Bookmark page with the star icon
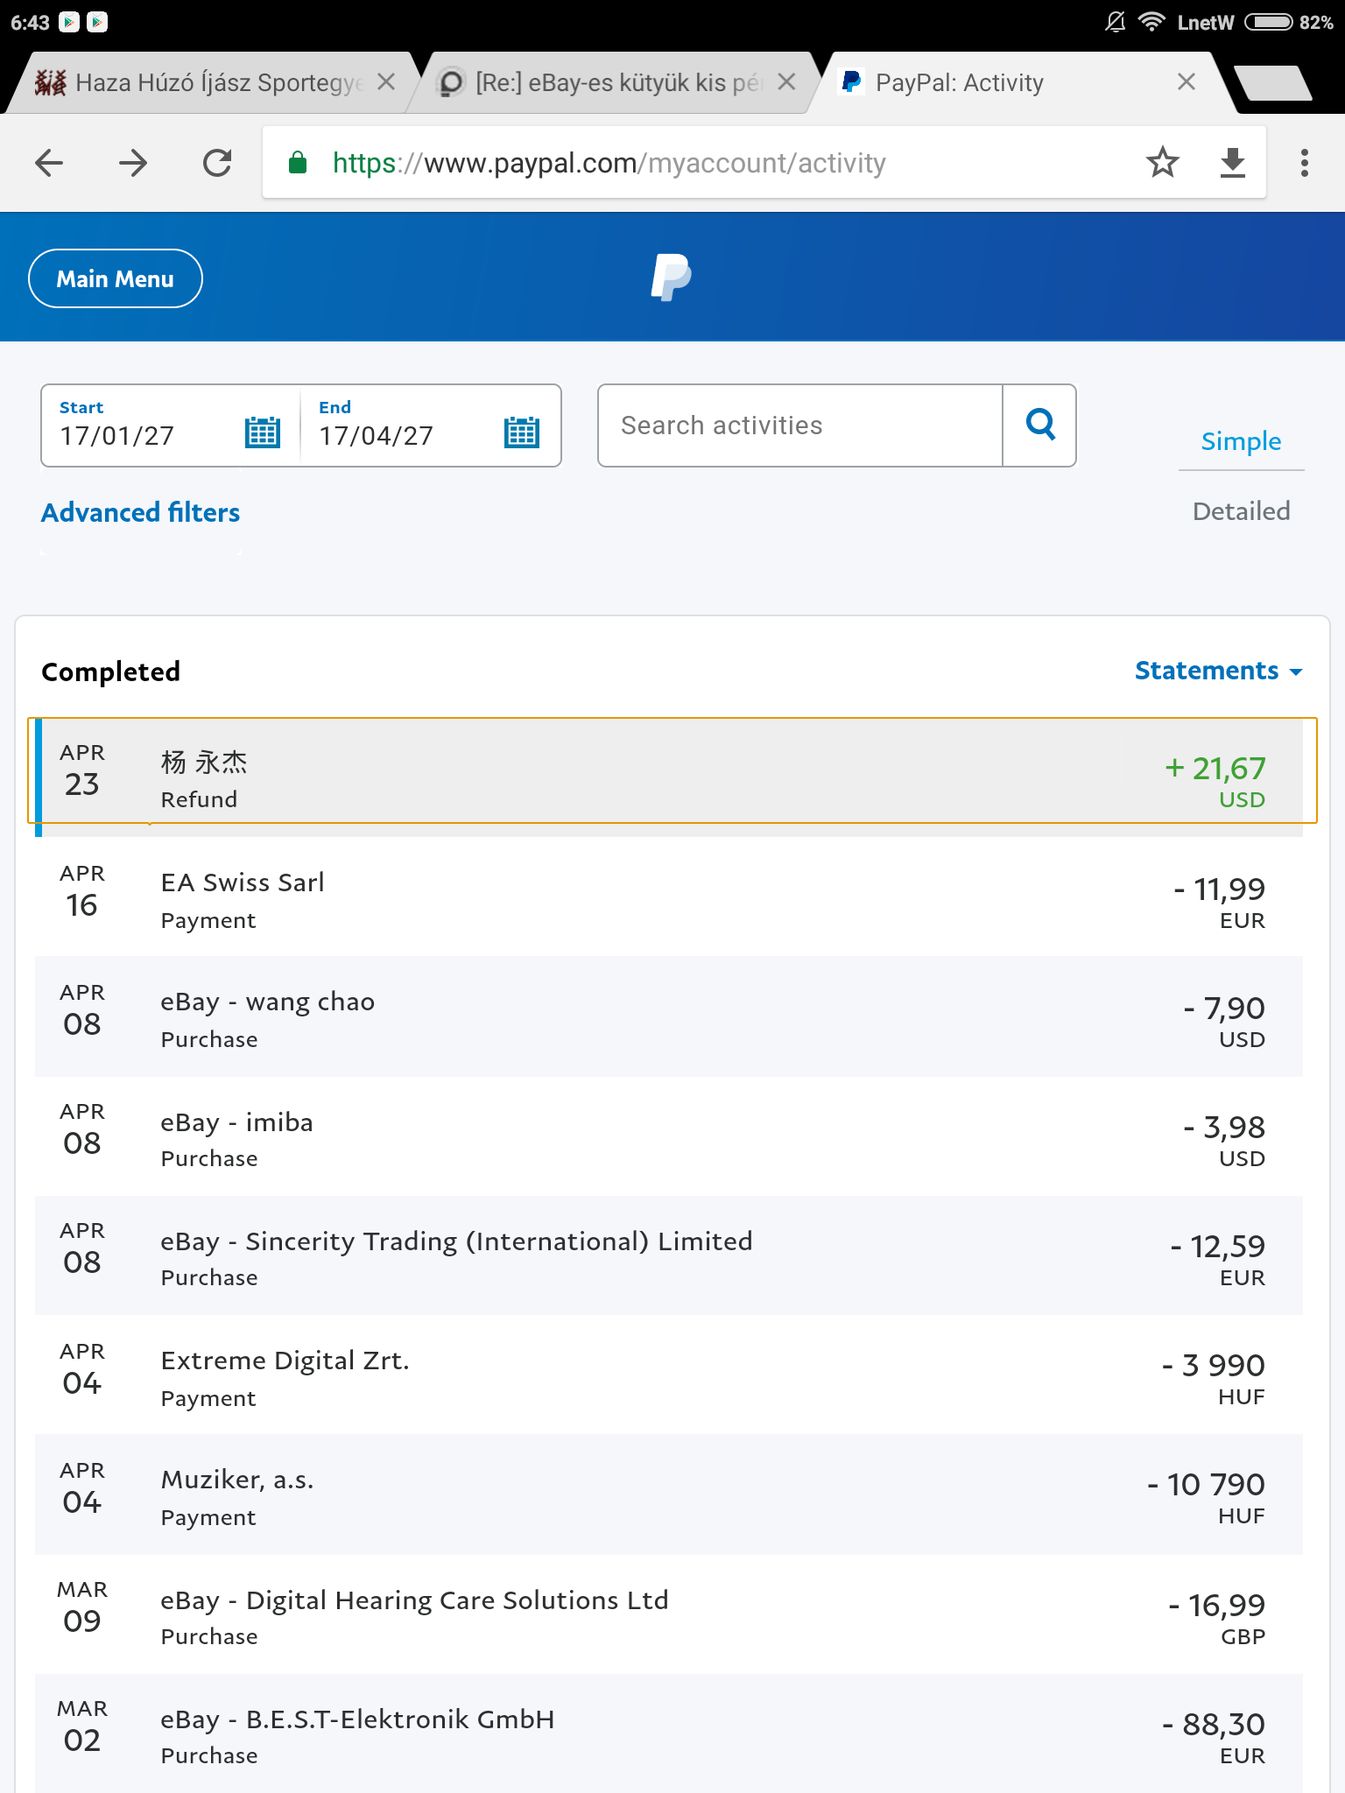 click(1162, 163)
